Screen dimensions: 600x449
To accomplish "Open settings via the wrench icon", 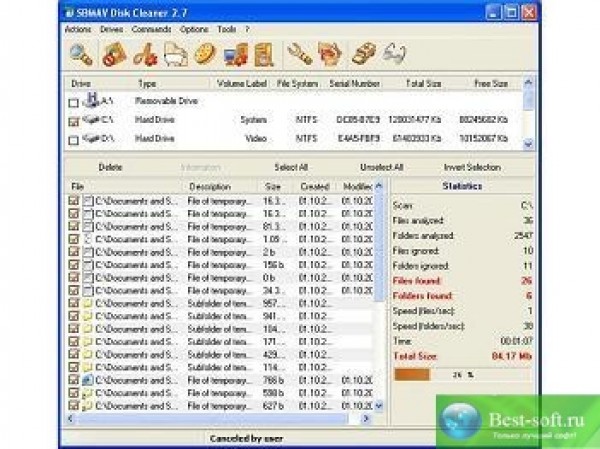I will 300,54.
